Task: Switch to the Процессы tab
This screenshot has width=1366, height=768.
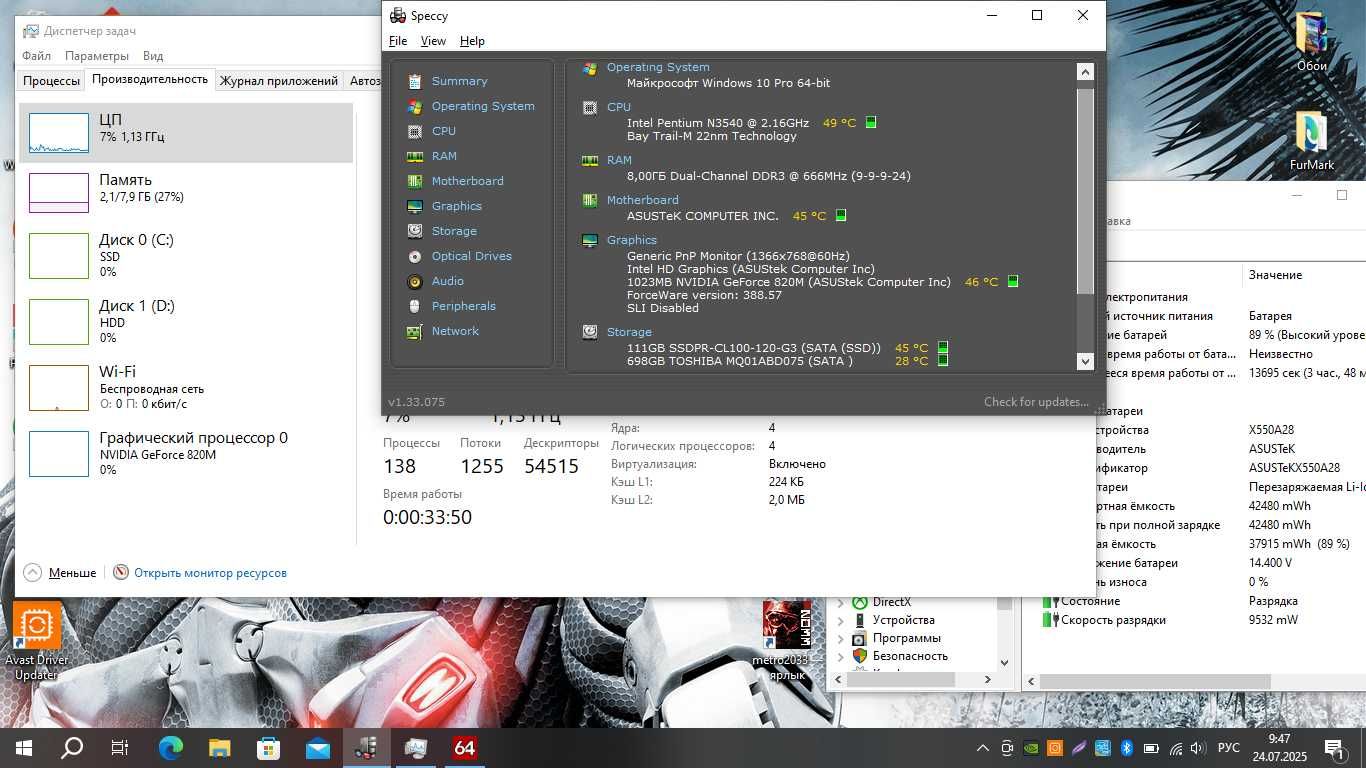Action: (51, 81)
